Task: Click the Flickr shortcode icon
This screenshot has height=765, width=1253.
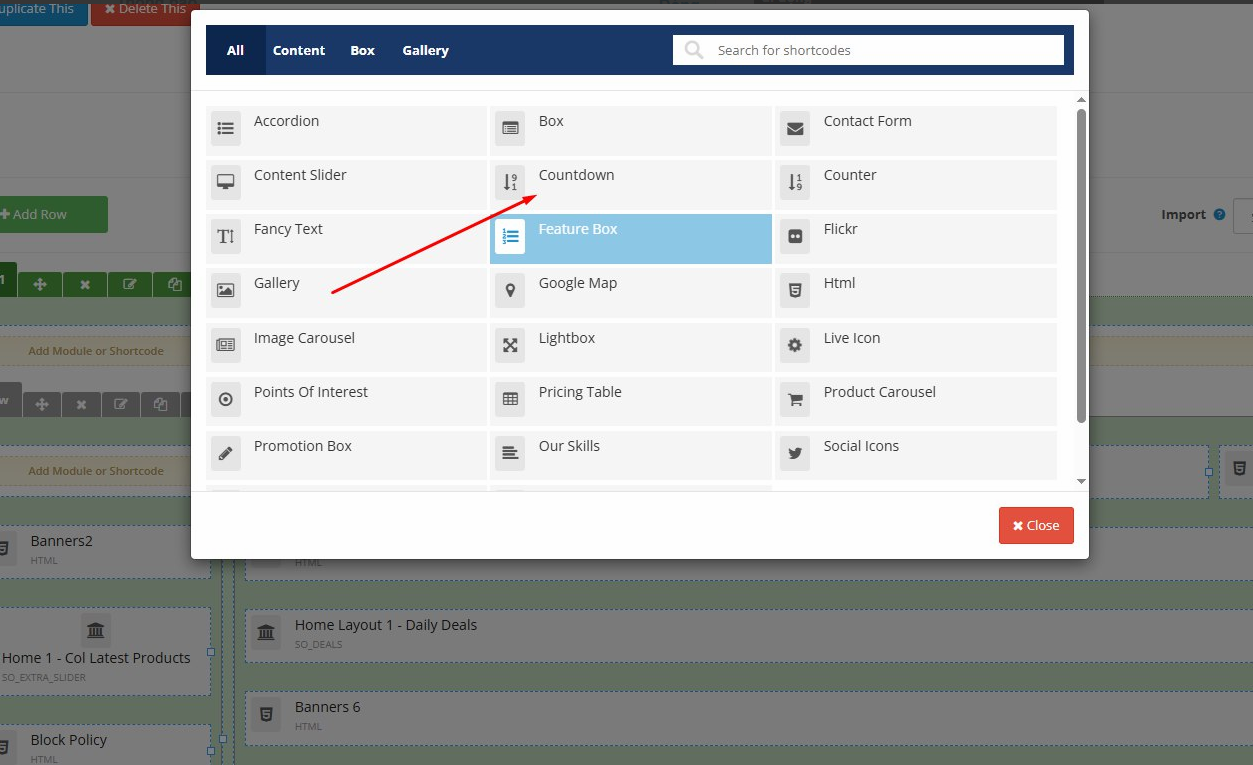Action: click(x=795, y=236)
